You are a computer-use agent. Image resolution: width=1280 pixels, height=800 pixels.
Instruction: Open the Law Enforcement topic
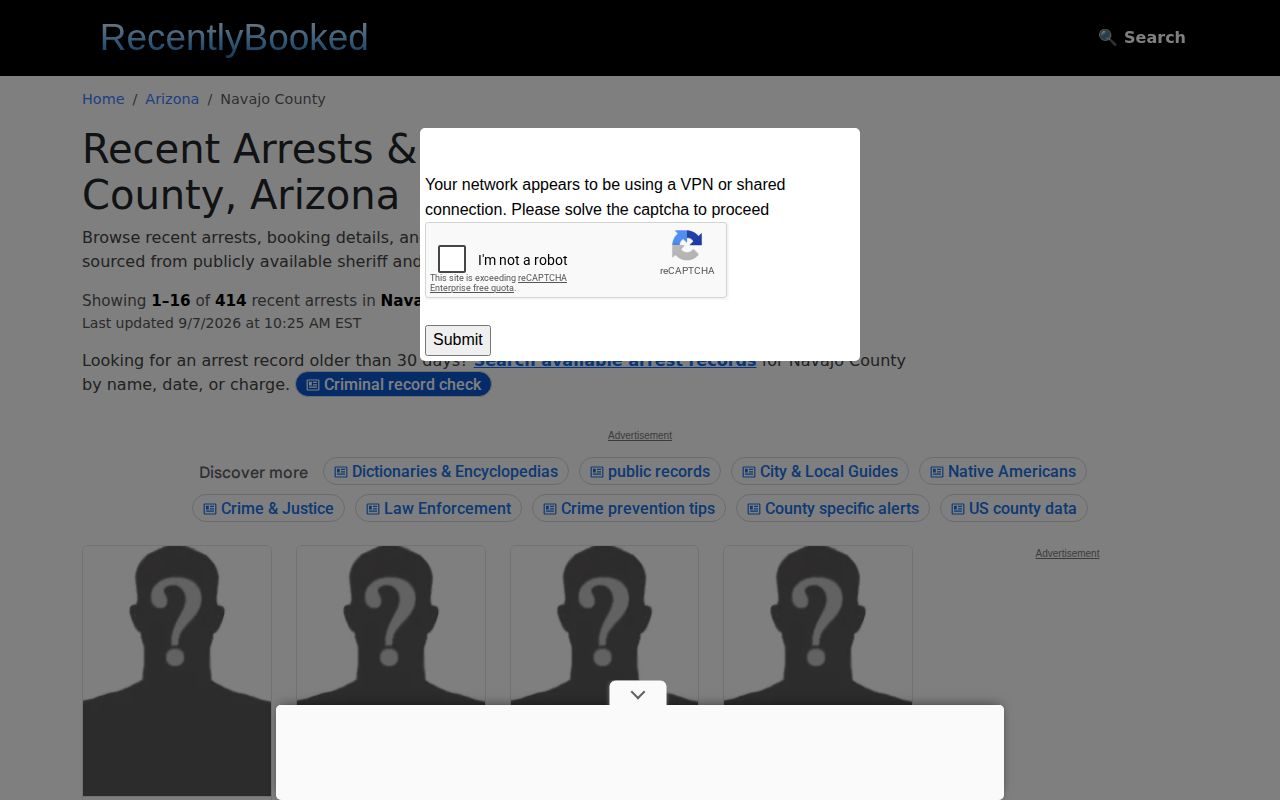click(x=439, y=508)
